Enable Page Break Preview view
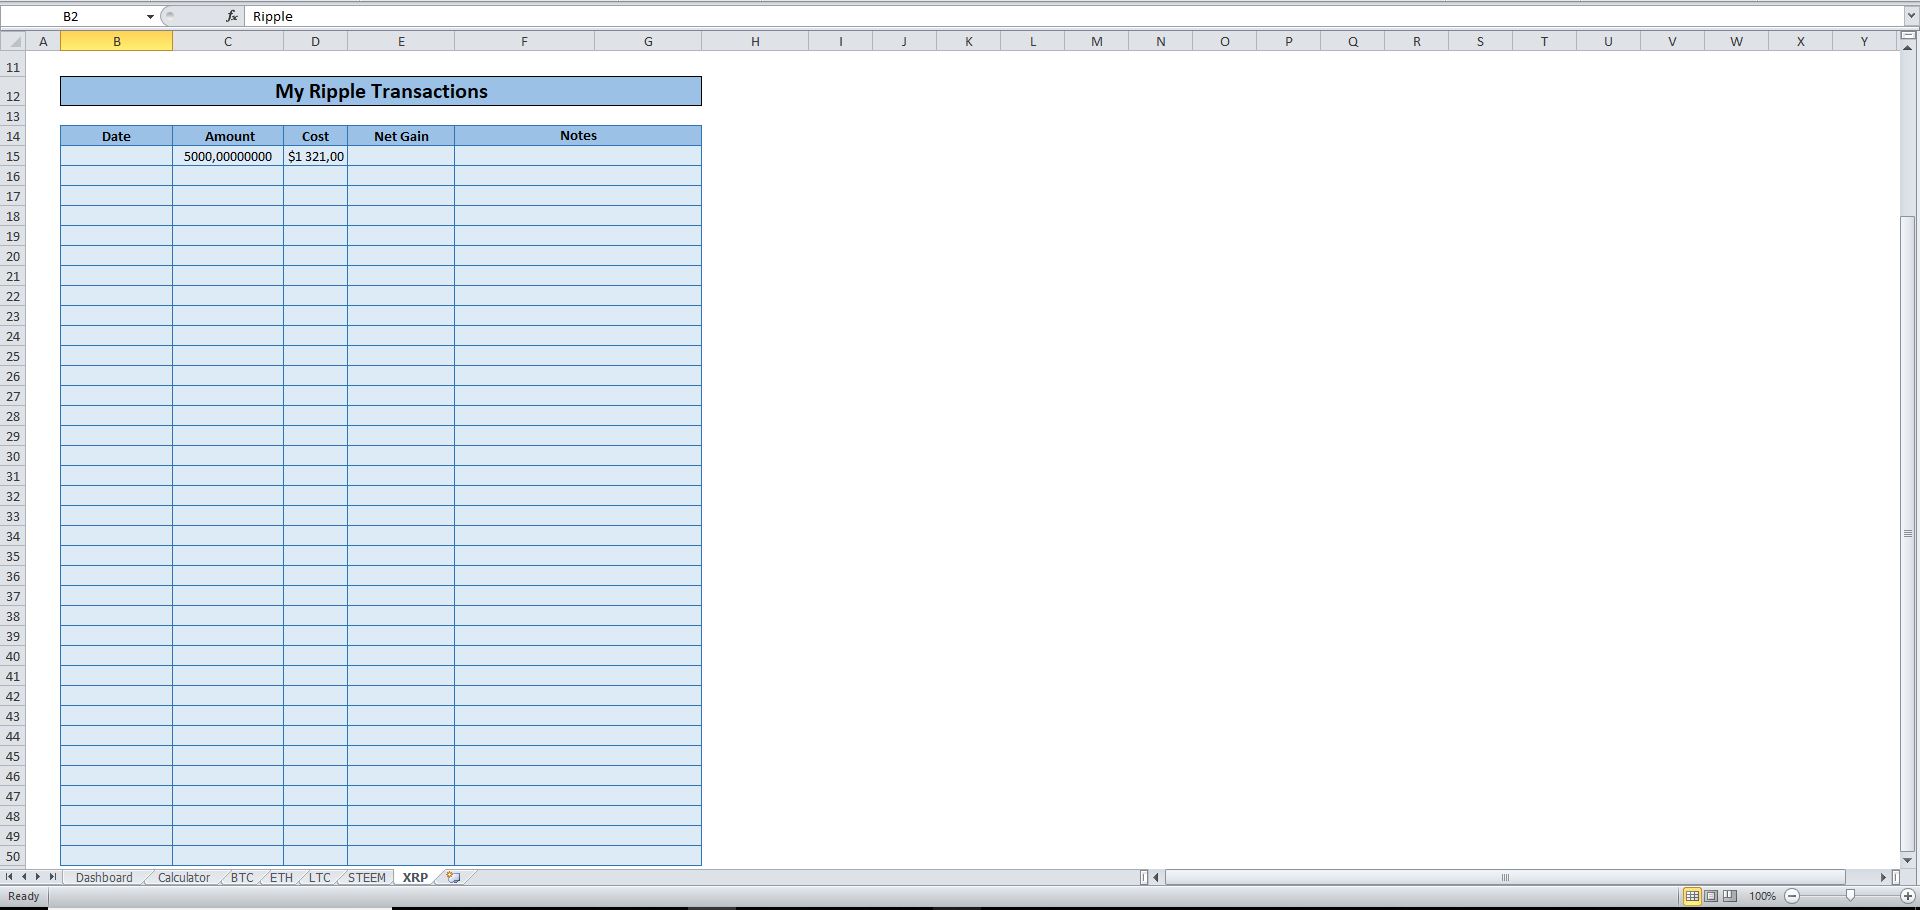The width and height of the screenshot is (1920, 910). point(1728,896)
